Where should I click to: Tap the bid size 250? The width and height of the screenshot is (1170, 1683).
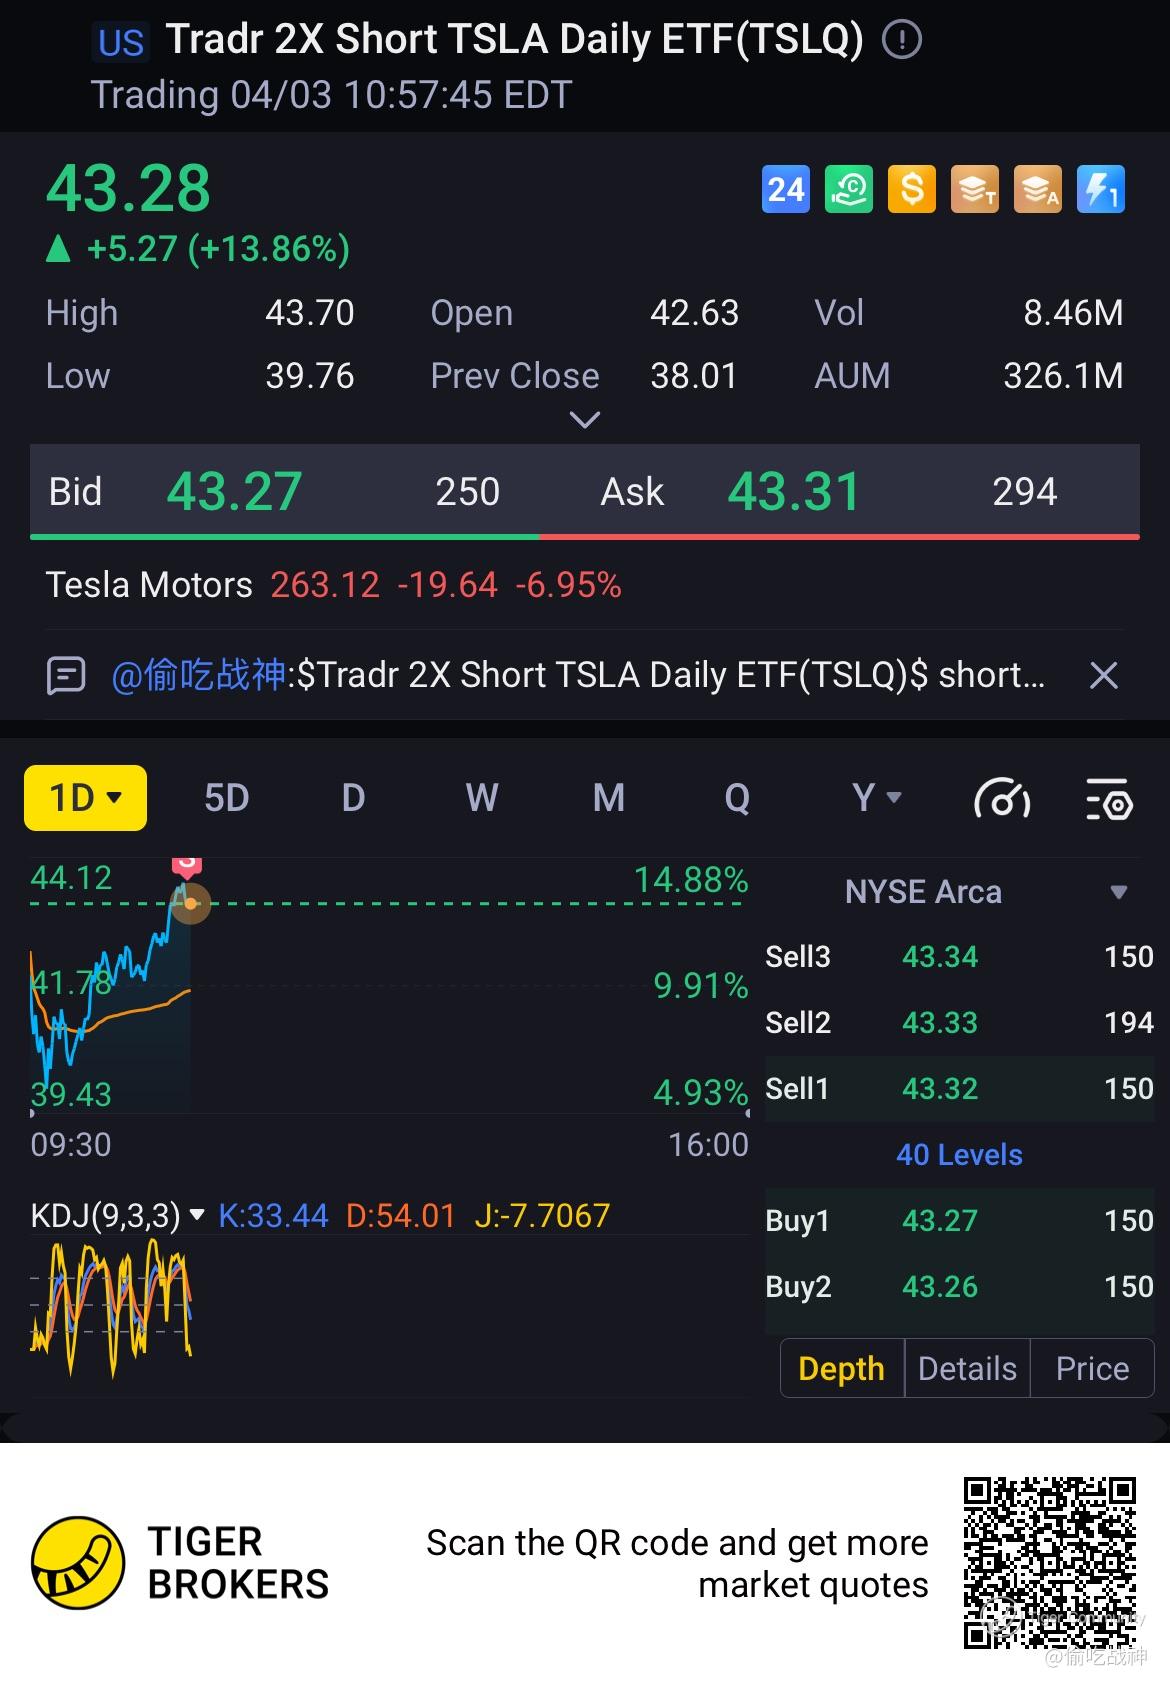coord(467,492)
